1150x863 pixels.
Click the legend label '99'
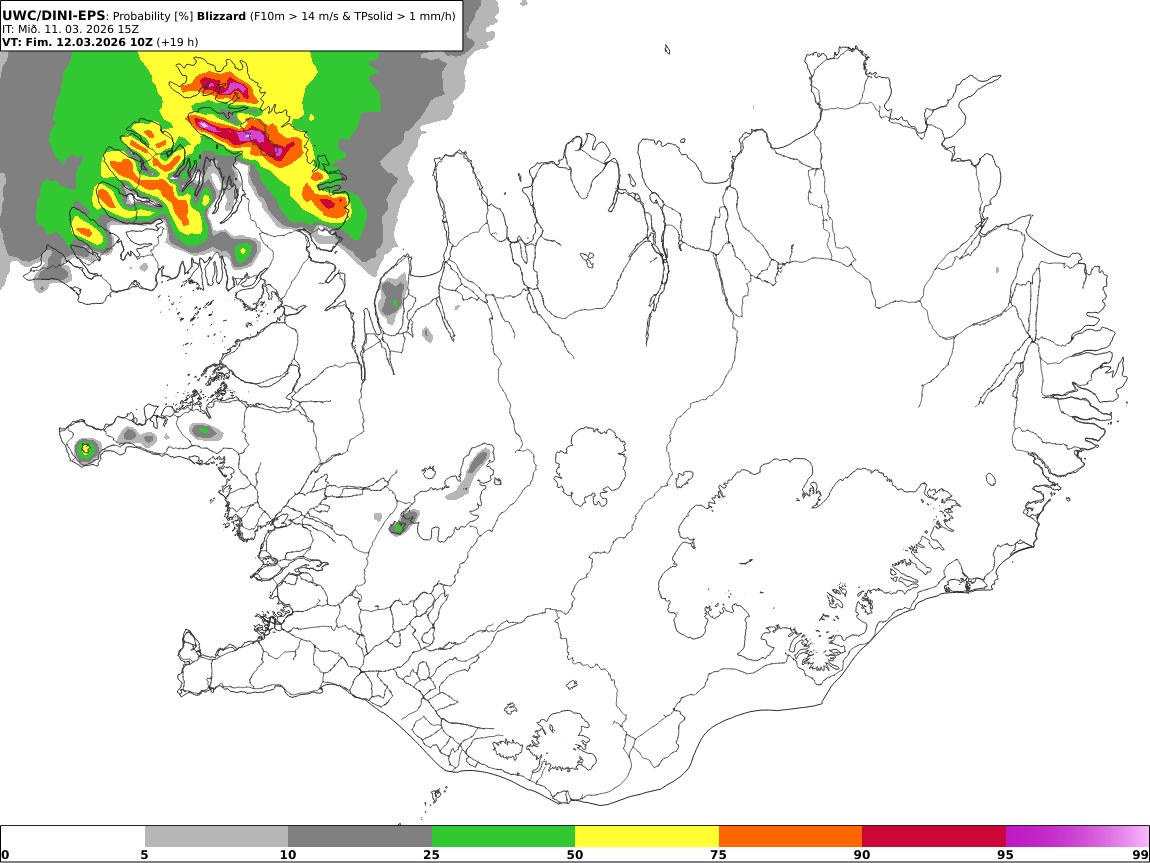click(x=1140, y=855)
